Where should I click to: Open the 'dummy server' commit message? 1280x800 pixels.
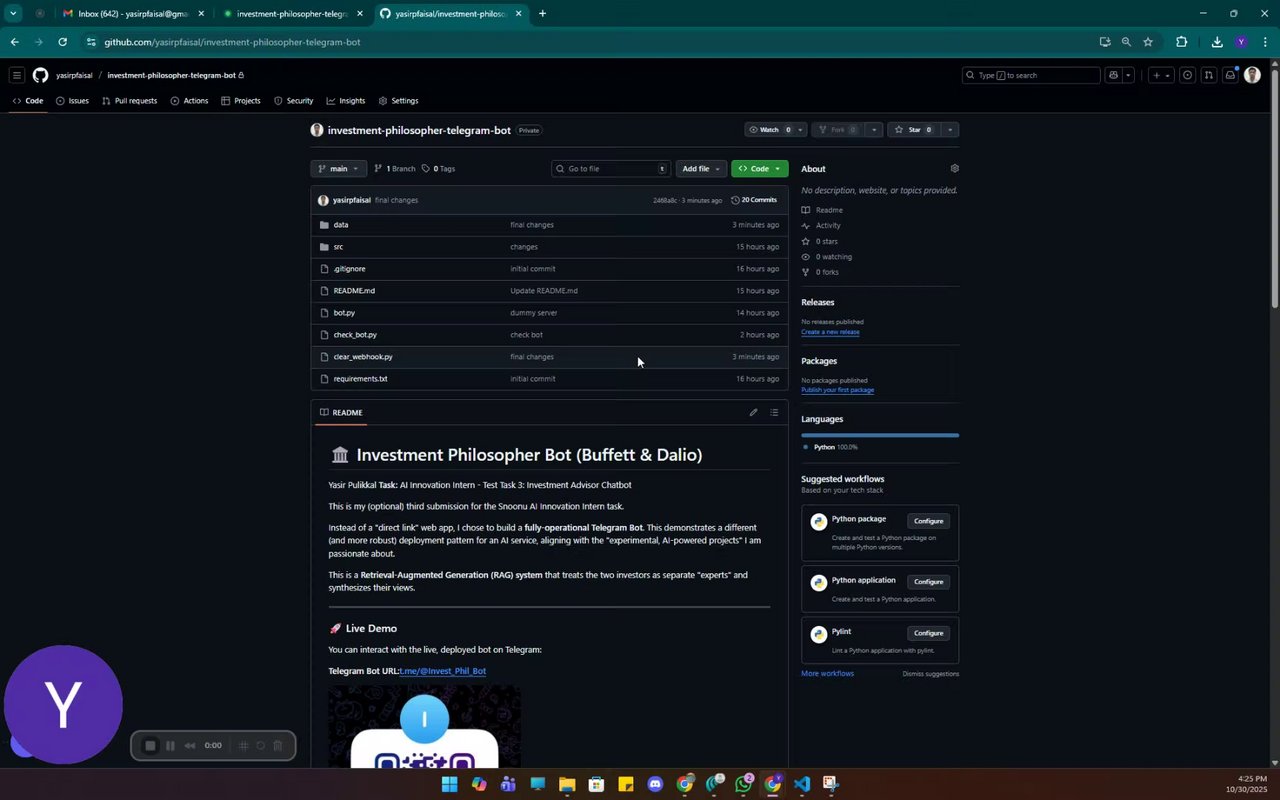(x=534, y=313)
